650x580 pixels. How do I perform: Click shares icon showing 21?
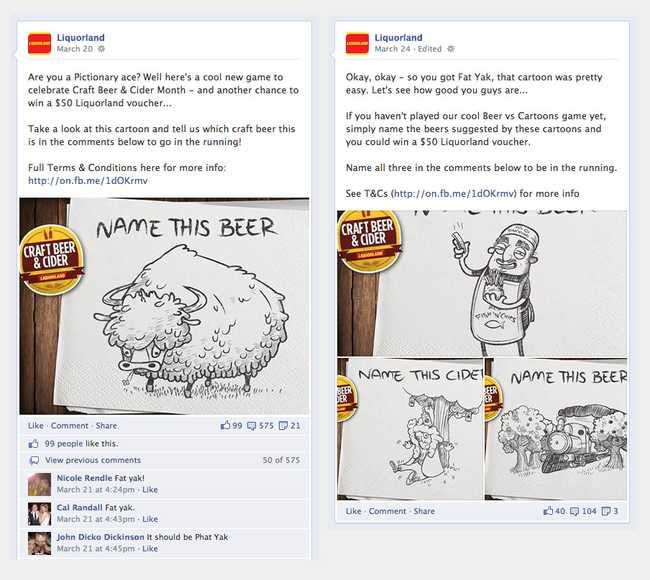click(x=283, y=426)
